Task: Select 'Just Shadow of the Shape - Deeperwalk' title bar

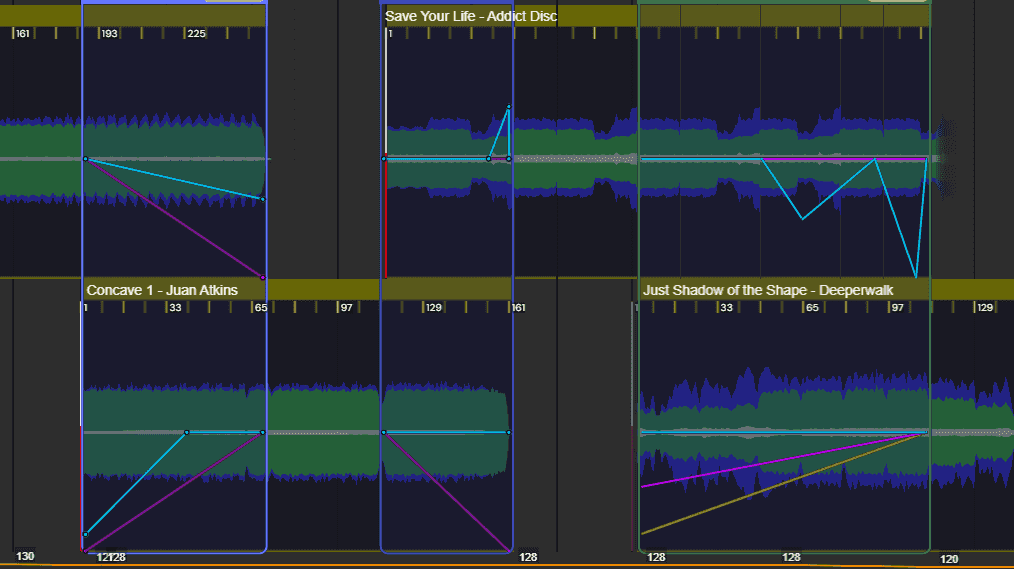Action: tap(782, 290)
